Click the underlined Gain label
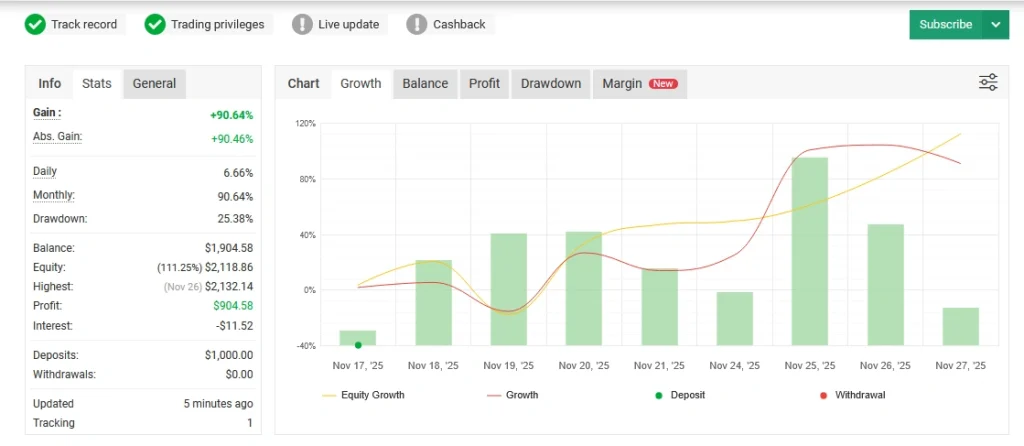The width and height of the screenshot is (1024, 446). 46,114
